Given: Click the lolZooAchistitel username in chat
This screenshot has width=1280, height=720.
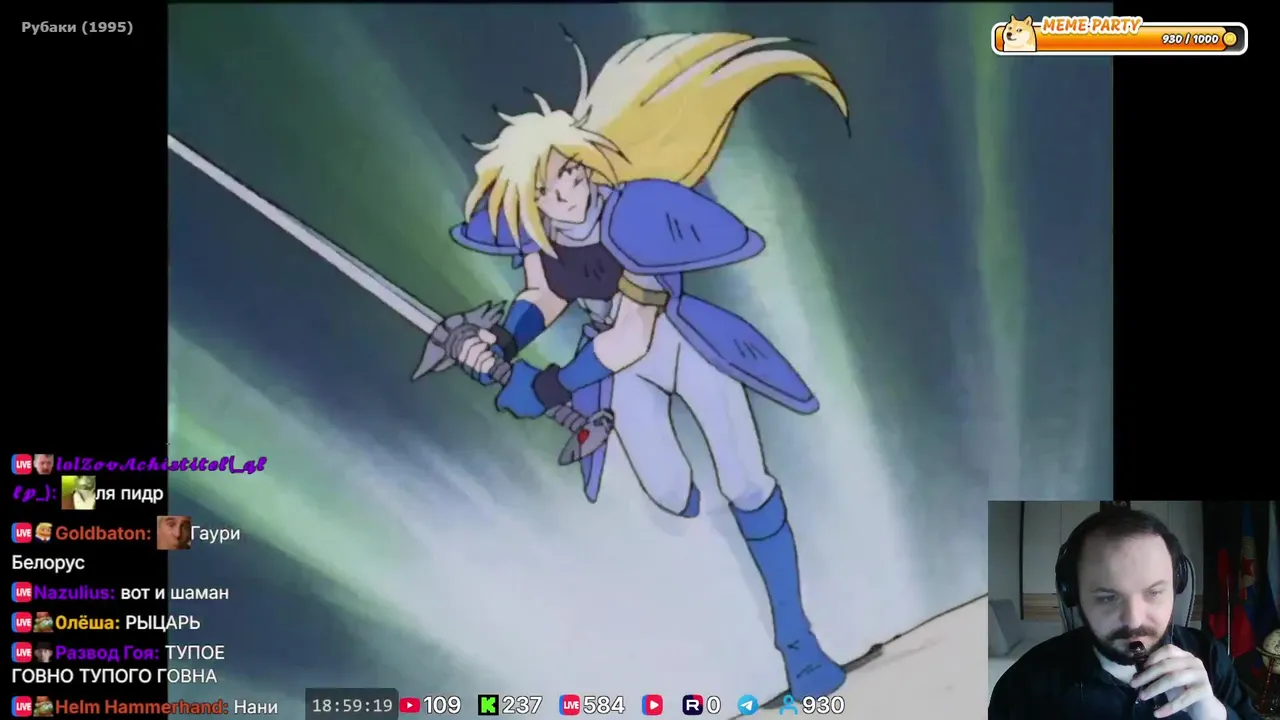Looking at the screenshot, I should coord(161,464).
